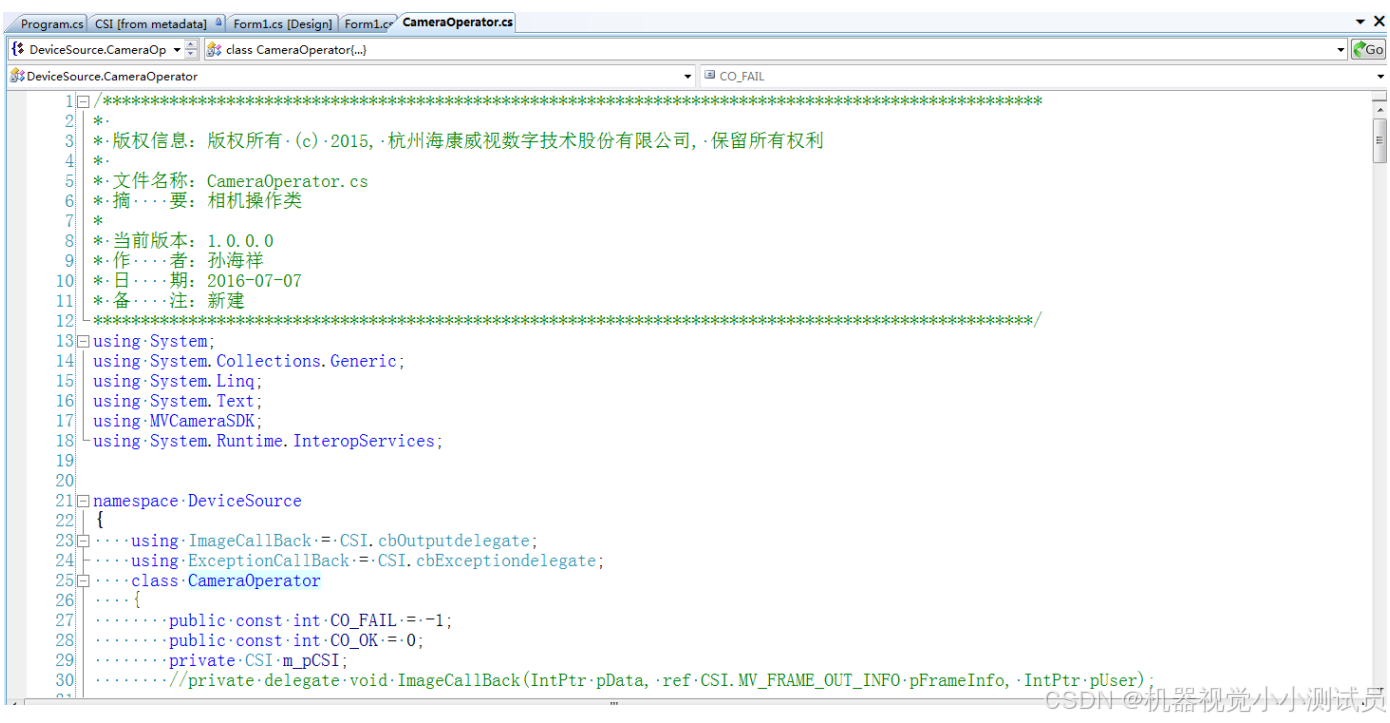
Task: Collapse the CameraOperator class at line 25
Action: 82,580
